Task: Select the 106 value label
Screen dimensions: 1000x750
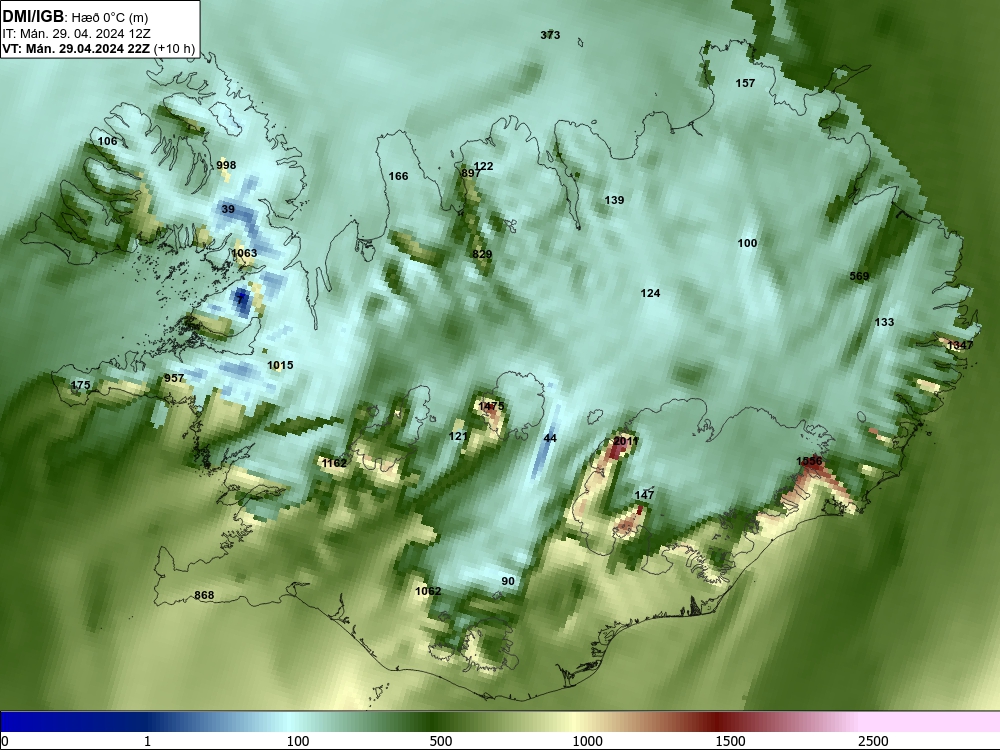Action: [107, 141]
